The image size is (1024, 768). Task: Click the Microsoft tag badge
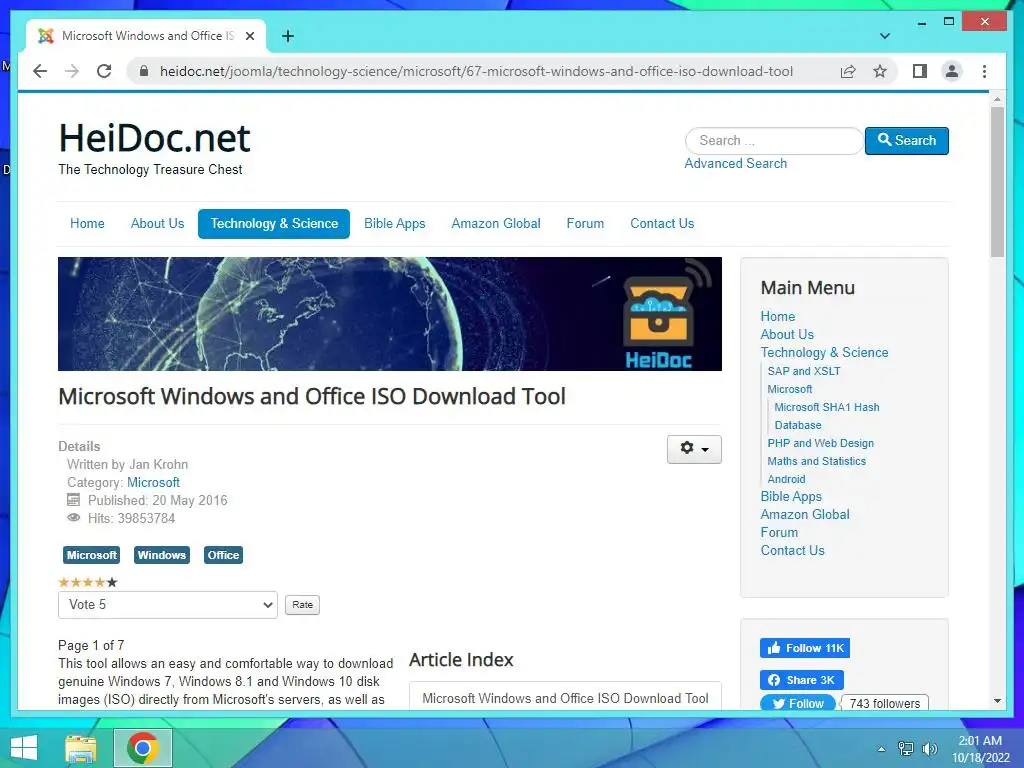(x=91, y=555)
